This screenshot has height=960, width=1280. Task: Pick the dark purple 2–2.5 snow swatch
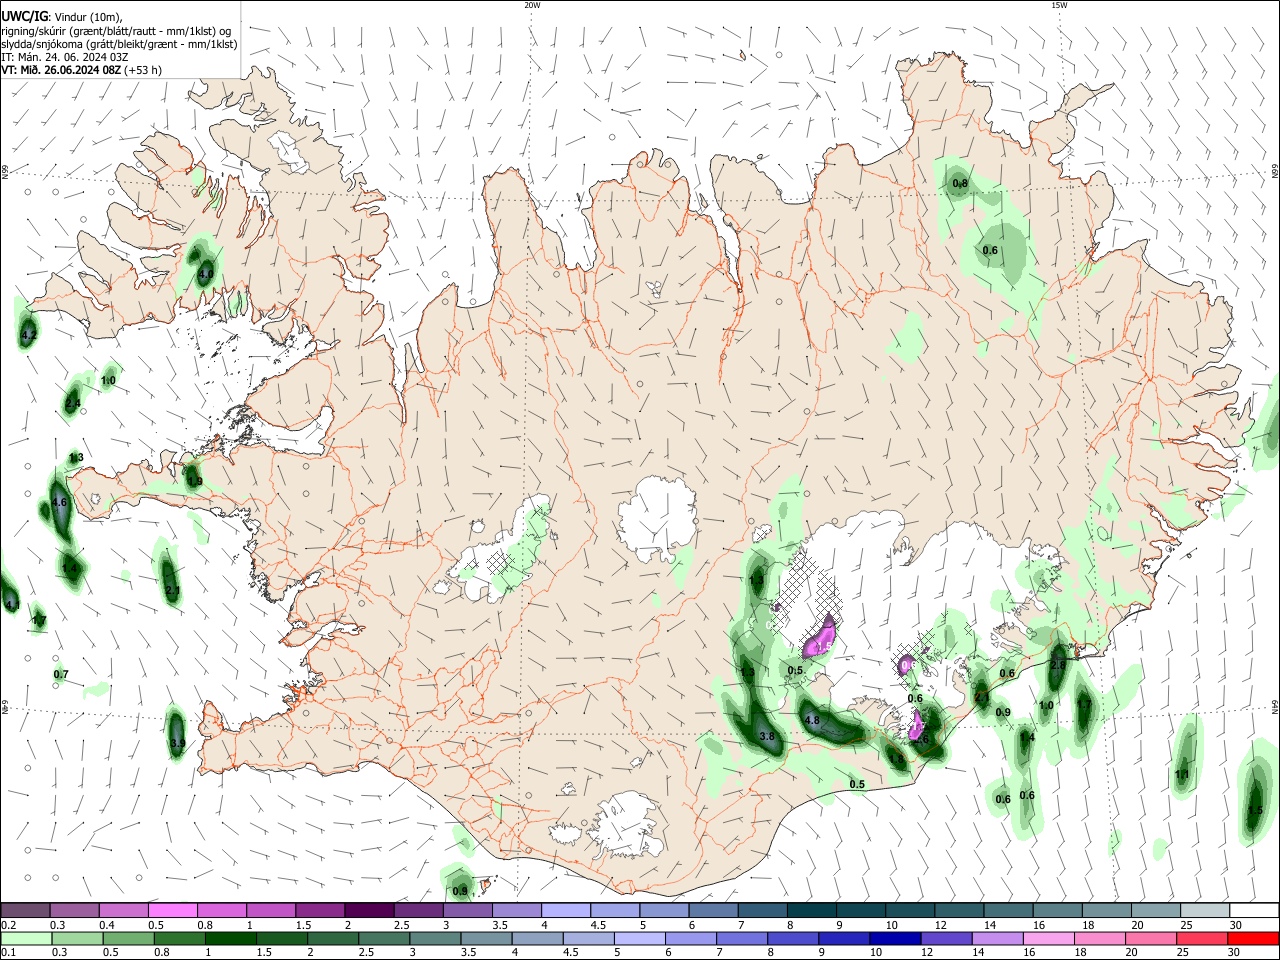click(x=369, y=911)
